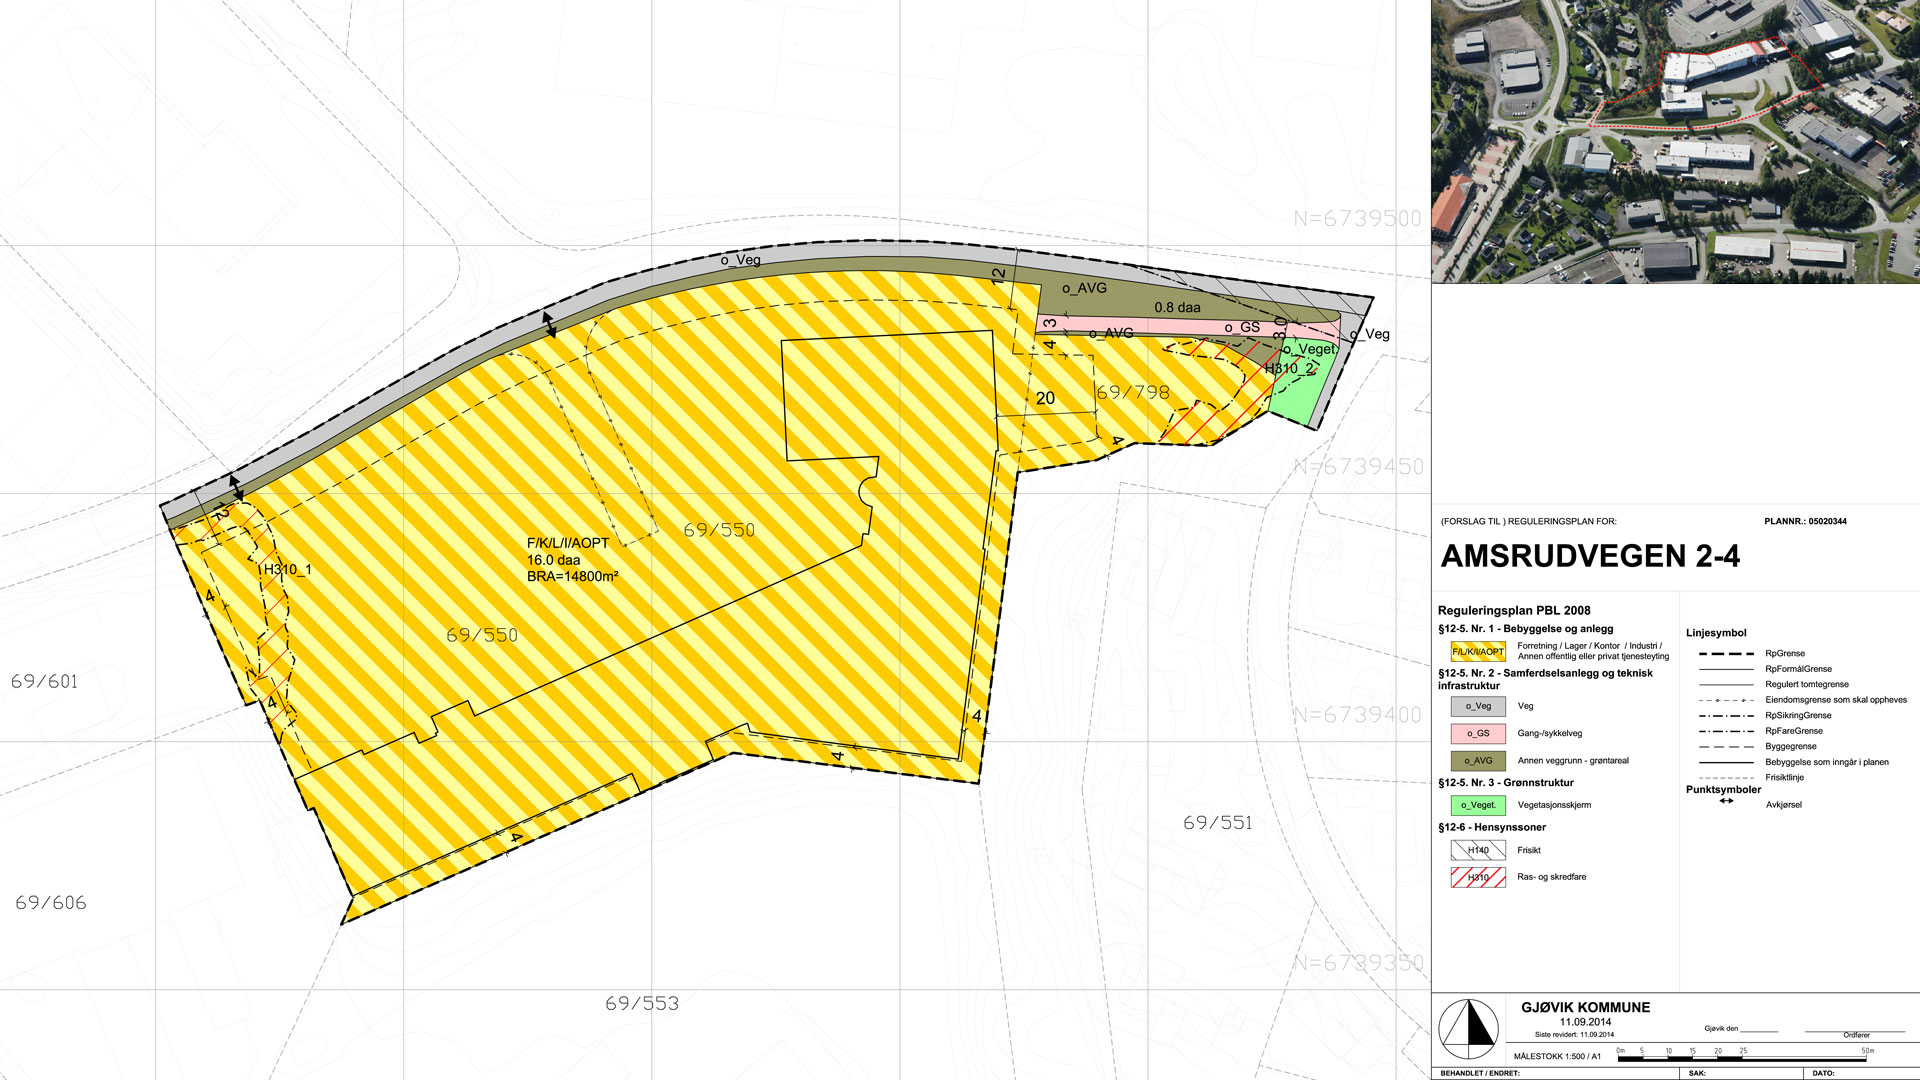Click the RpFormålGrense line sample
1920x1080 pixels.
1726,669
